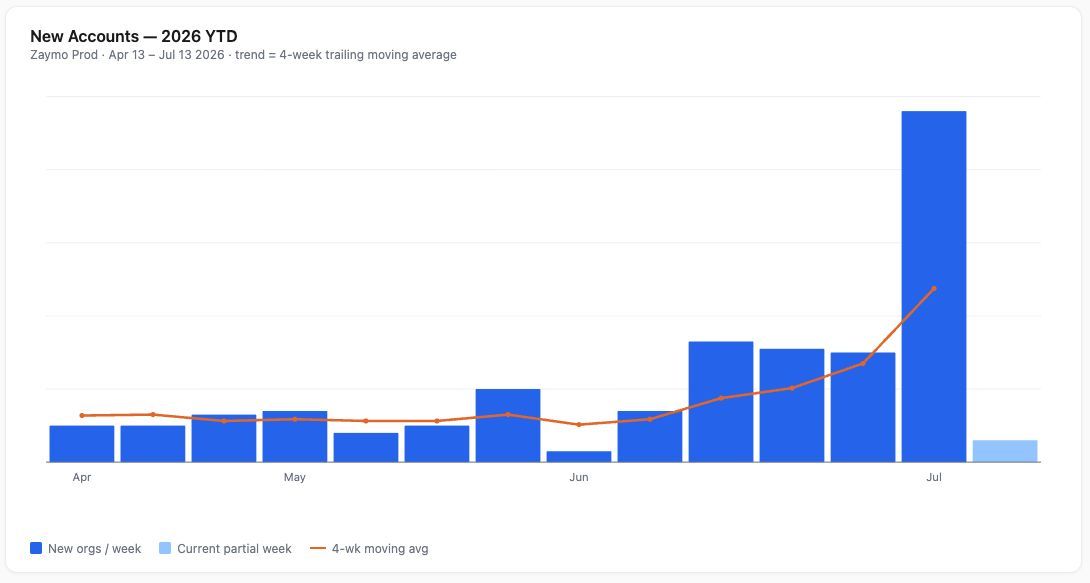1090x583 pixels.
Task: Toggle the '4-wk moving avg' legend entry
Action: (369, 548)
